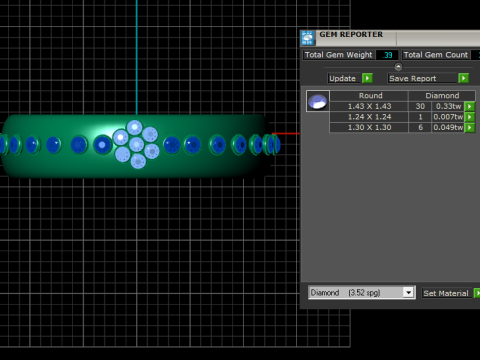Select the 1.30 X 1.30 gem row
This screenshot has height=360, width=480.
coord(402,128)
